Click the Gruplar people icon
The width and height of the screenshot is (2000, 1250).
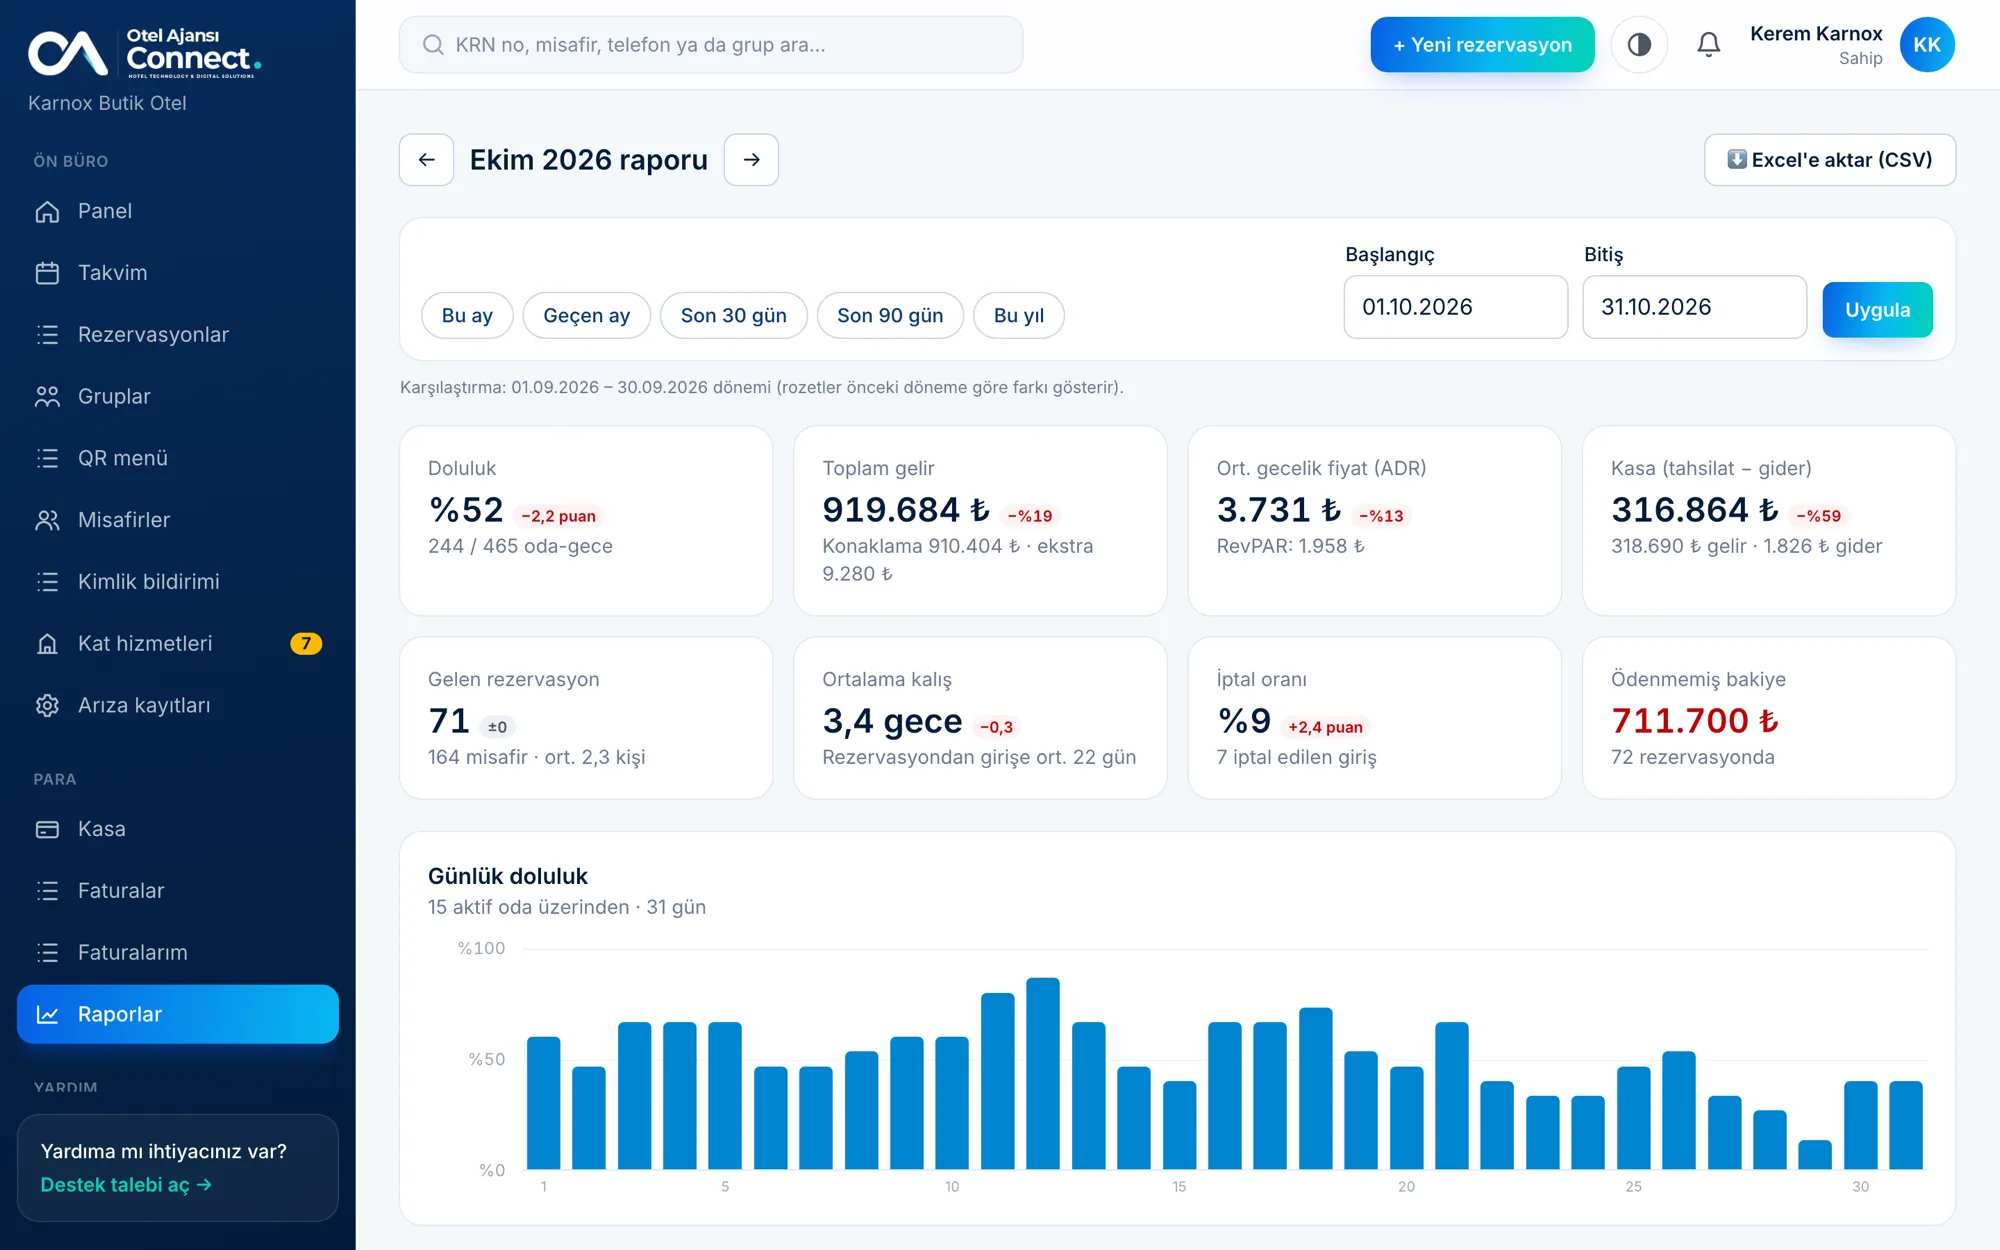click(47, 397)
